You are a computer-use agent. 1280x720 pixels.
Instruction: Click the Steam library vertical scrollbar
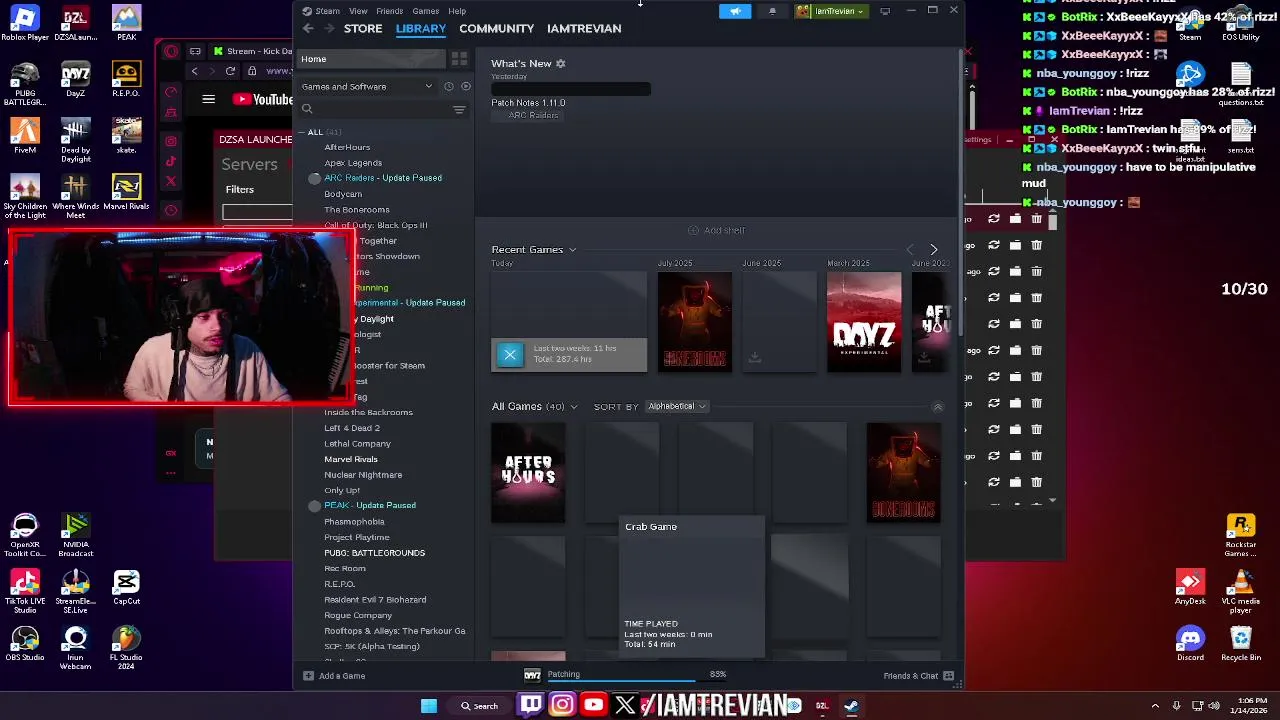tap(959, 190)
